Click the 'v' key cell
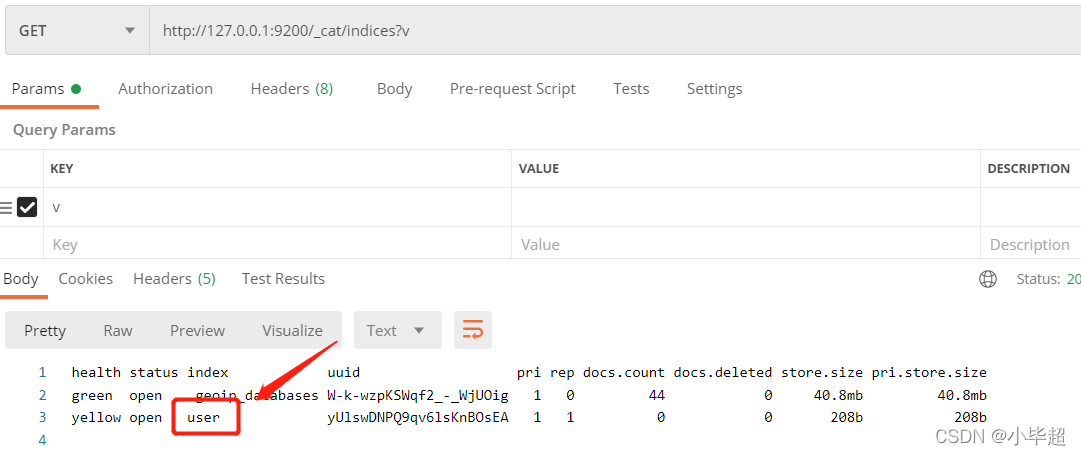This screenshot has height=455, width=1081. tap(277, 207)
